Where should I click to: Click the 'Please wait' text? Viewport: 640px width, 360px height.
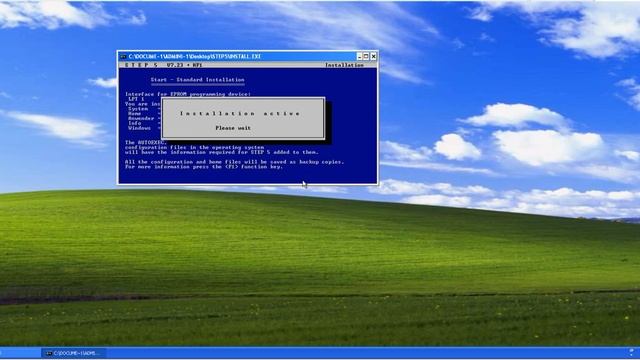(233, 128)
